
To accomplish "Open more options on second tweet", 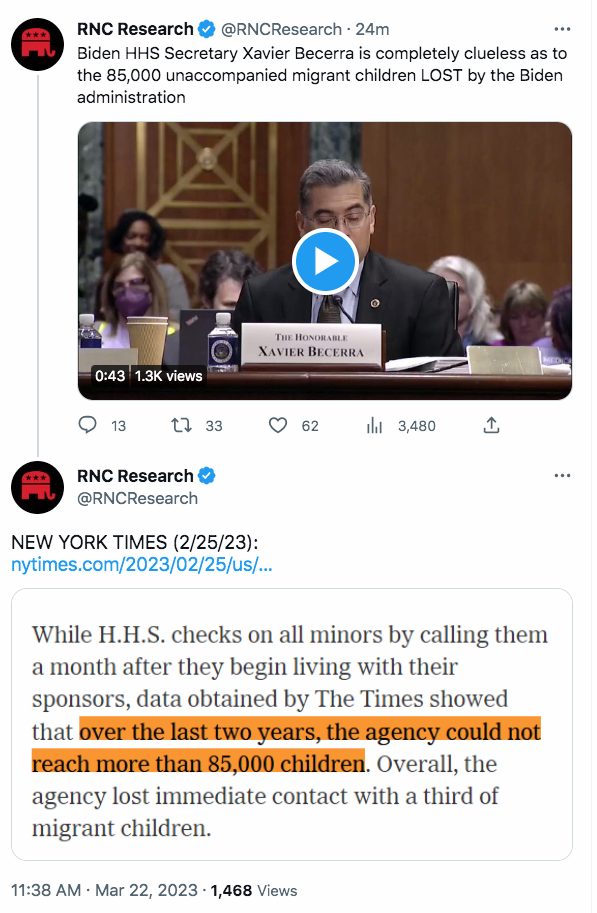I will 562,476.
